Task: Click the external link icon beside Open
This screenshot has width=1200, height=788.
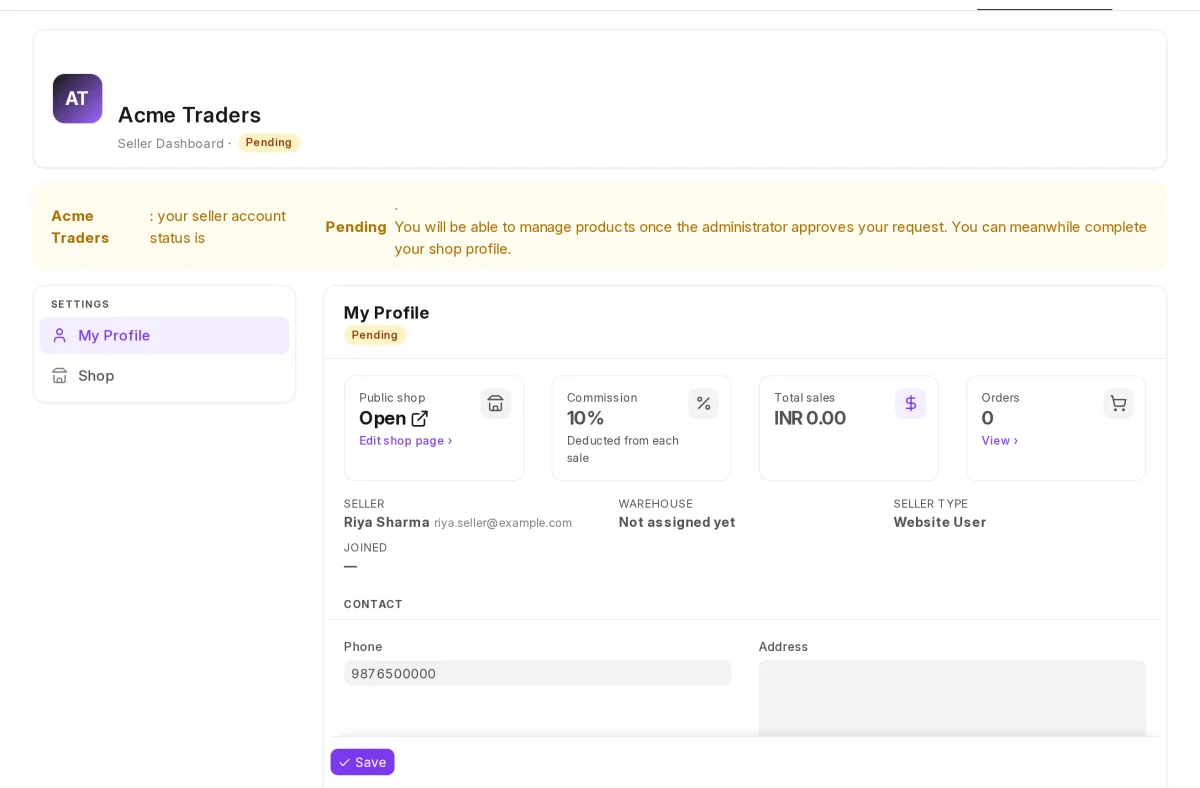Action: coord(420,418)
